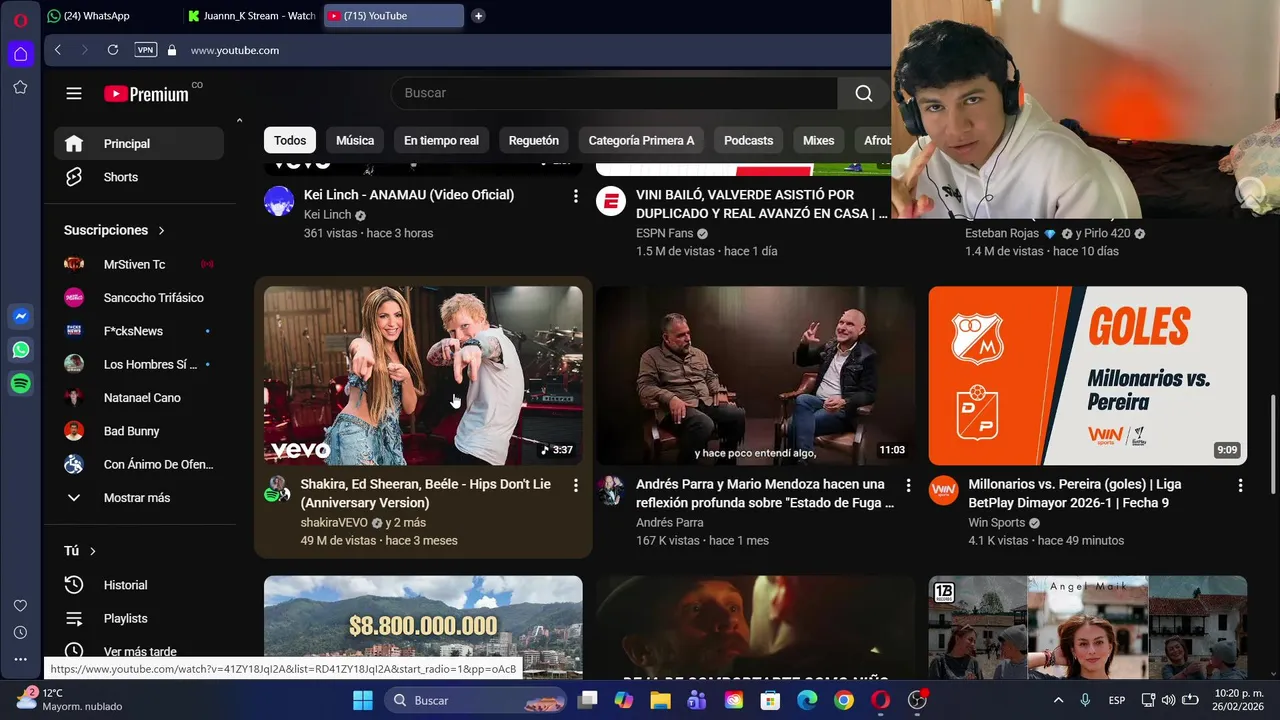Select the Música filter chip

355,141
